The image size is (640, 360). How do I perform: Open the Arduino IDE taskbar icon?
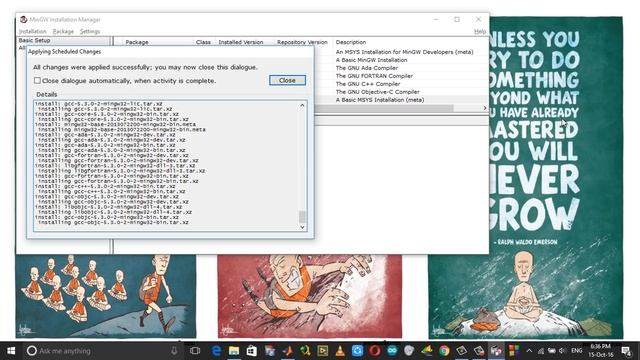tap(392, 351)
